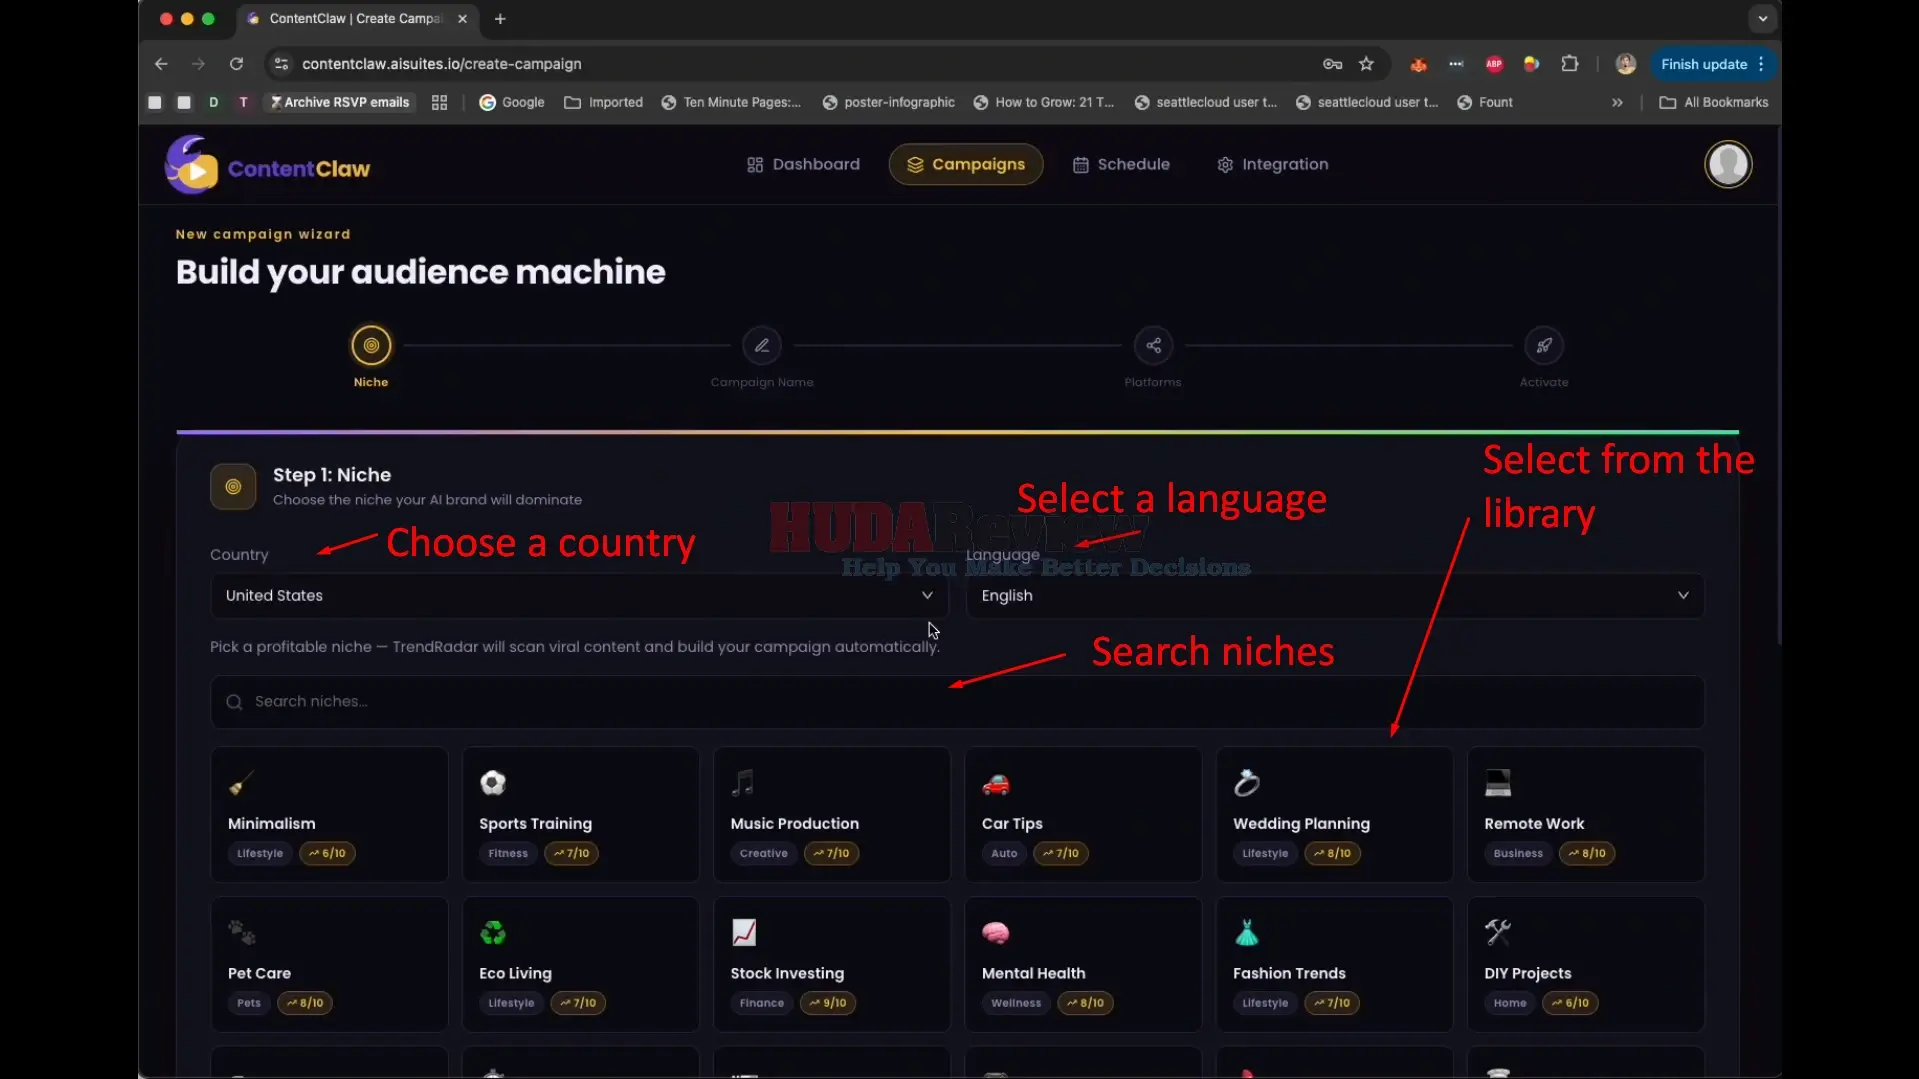Screen dimensions: 1919x1079
Task: Open the All Bookmarks folder
Action: [x=1714, y=102]
